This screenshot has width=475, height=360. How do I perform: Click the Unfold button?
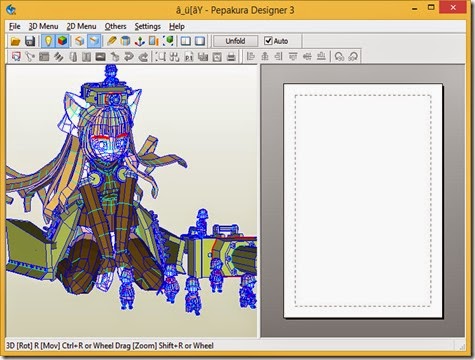(235, 41)
